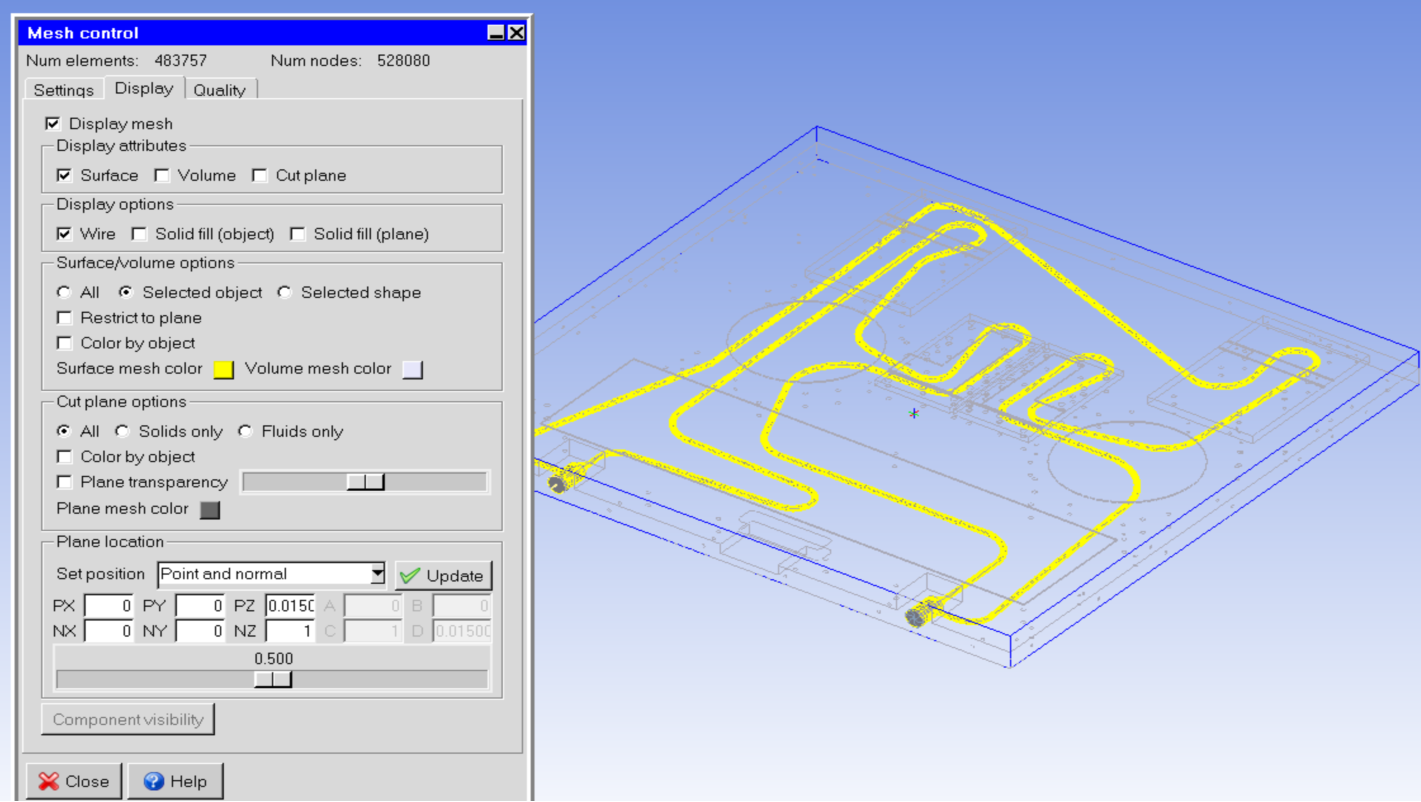The height and width of the screenshot is (802, 1421).
Task: Open the Set position dropdown
Action: (x=377, y=574)
